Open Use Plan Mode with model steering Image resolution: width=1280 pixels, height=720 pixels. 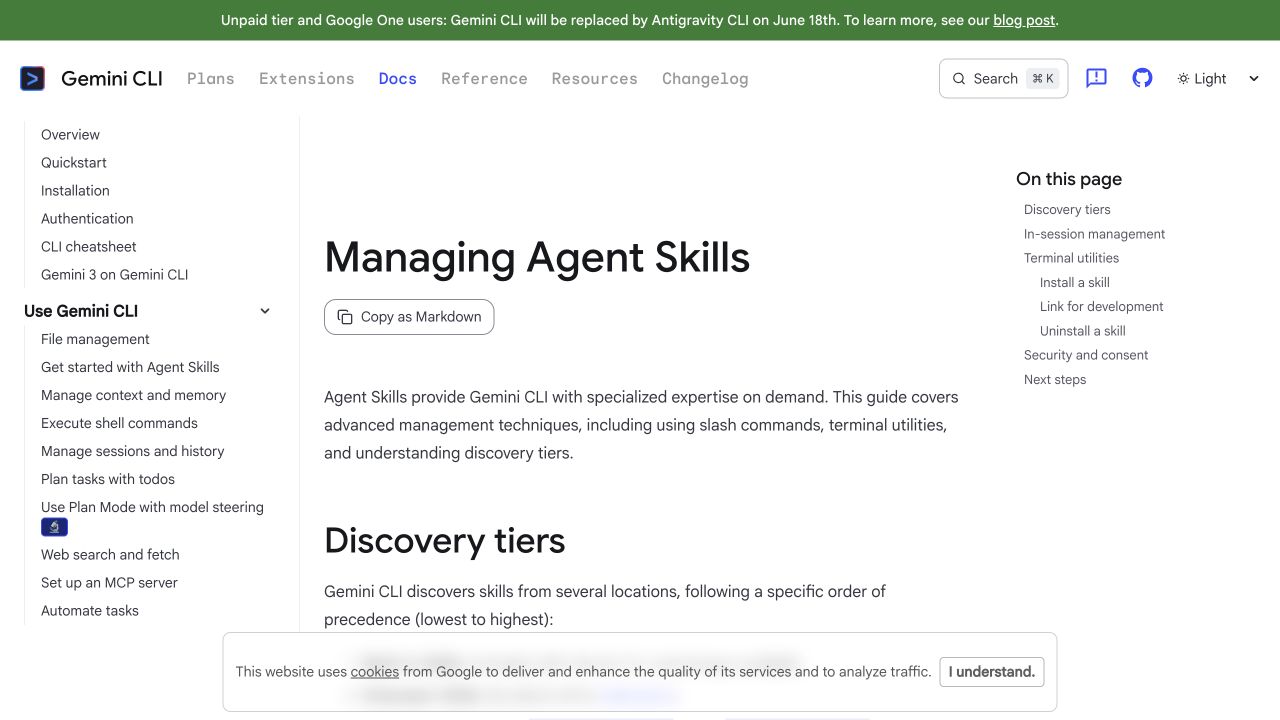[x=152, y=508]
